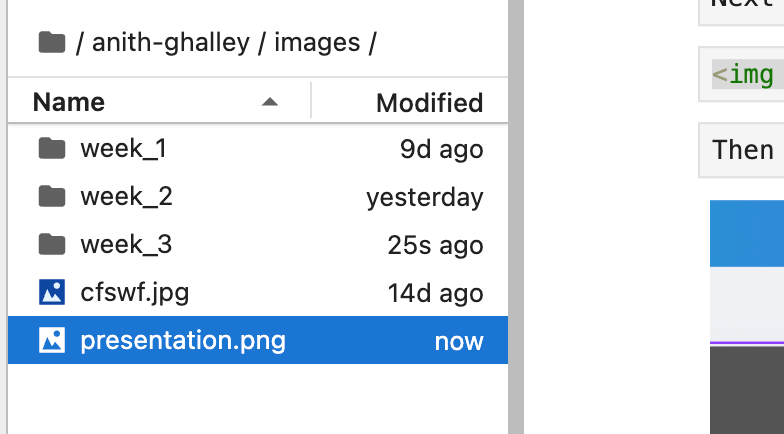Click the week_2 folder icon

pyautogui.click(x=51, y=197)
